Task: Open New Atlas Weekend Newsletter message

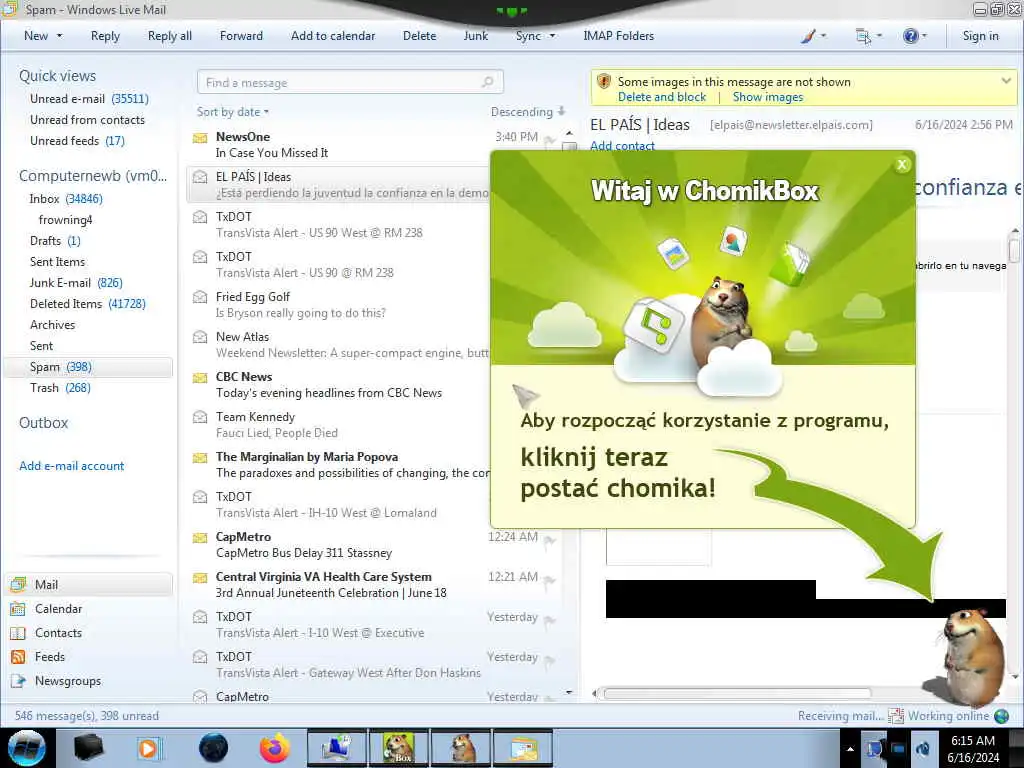Action: pyautogui.click(x=340, y=344)
